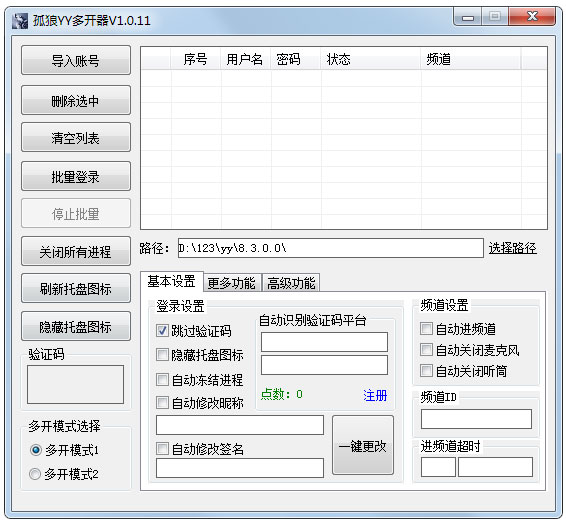Click the 频道ID input field
Viewport: 566px width, 524px height.
(476, 419)
